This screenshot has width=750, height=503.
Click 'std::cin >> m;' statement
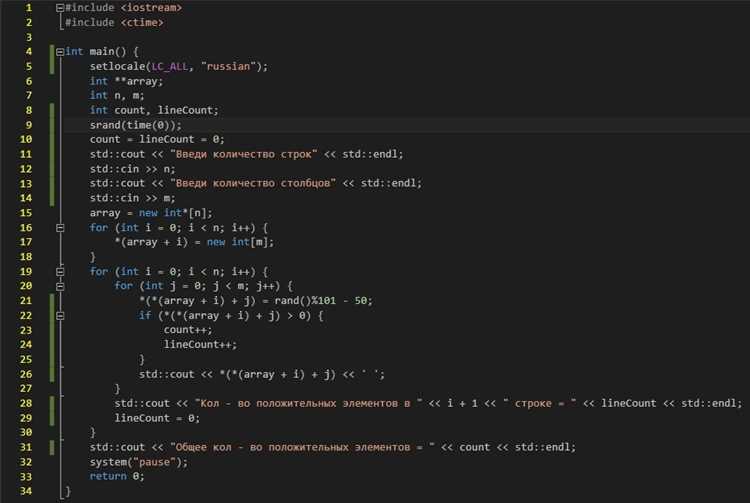point(132,198)
